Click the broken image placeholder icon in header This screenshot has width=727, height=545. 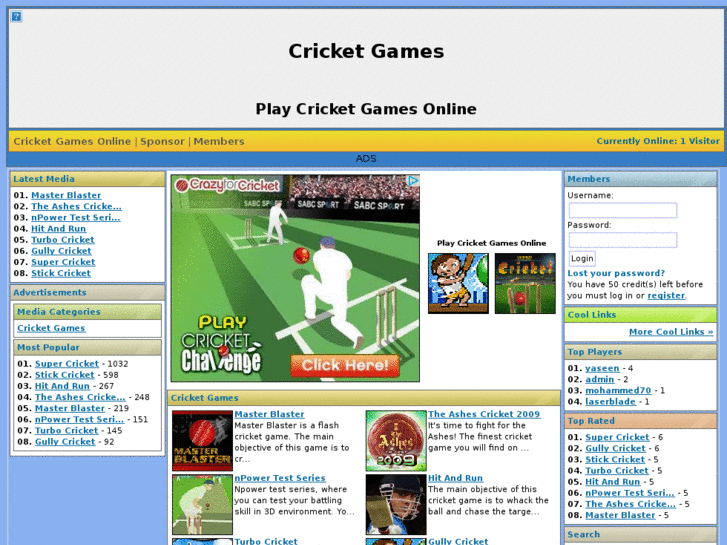(x=16, y=17)
